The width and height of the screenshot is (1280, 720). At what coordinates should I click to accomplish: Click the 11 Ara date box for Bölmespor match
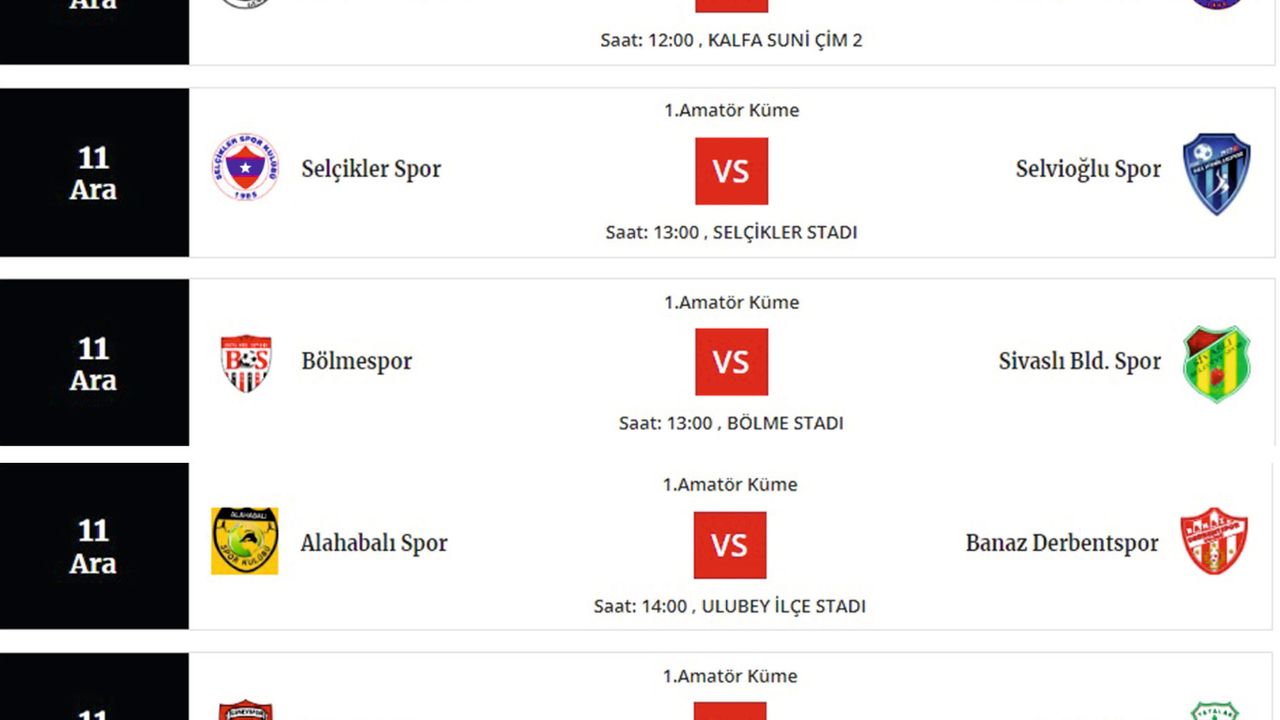[x=94, y=363]
